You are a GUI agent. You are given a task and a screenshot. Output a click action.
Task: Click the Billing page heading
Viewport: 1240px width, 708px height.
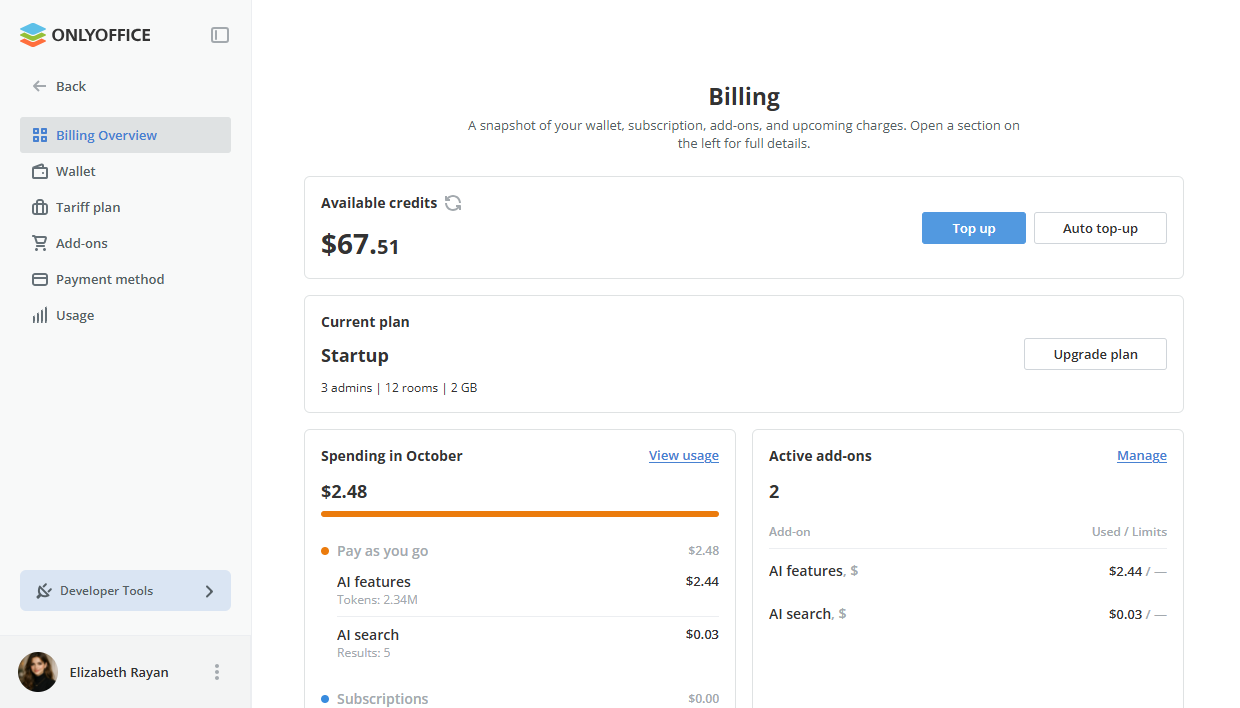tap(744, 97)
